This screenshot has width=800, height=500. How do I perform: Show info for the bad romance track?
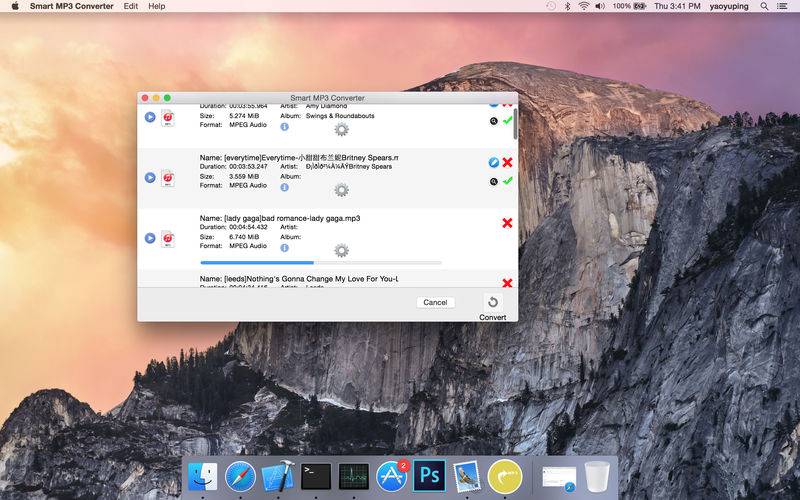click(285, 247)
